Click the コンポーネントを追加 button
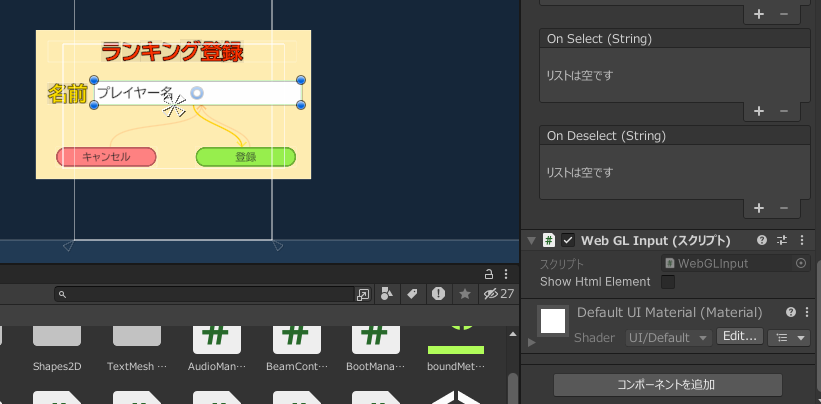Image resolution: width=821 pixels, height=404 pixels. click(x=668, y=384)
